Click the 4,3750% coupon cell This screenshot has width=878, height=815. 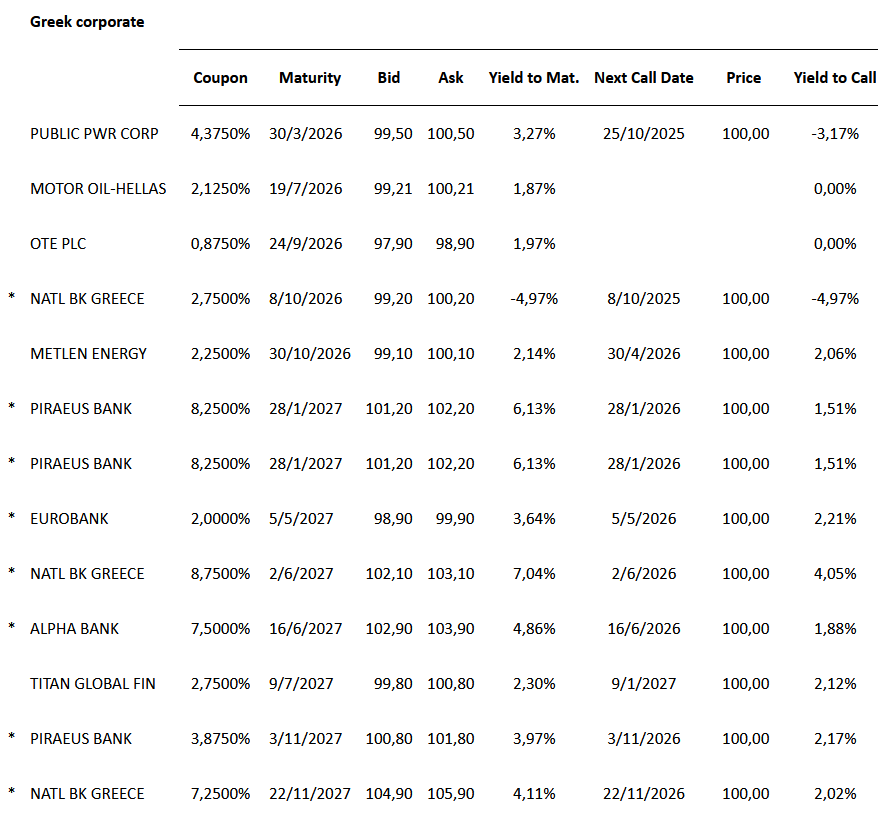(220, 134)
